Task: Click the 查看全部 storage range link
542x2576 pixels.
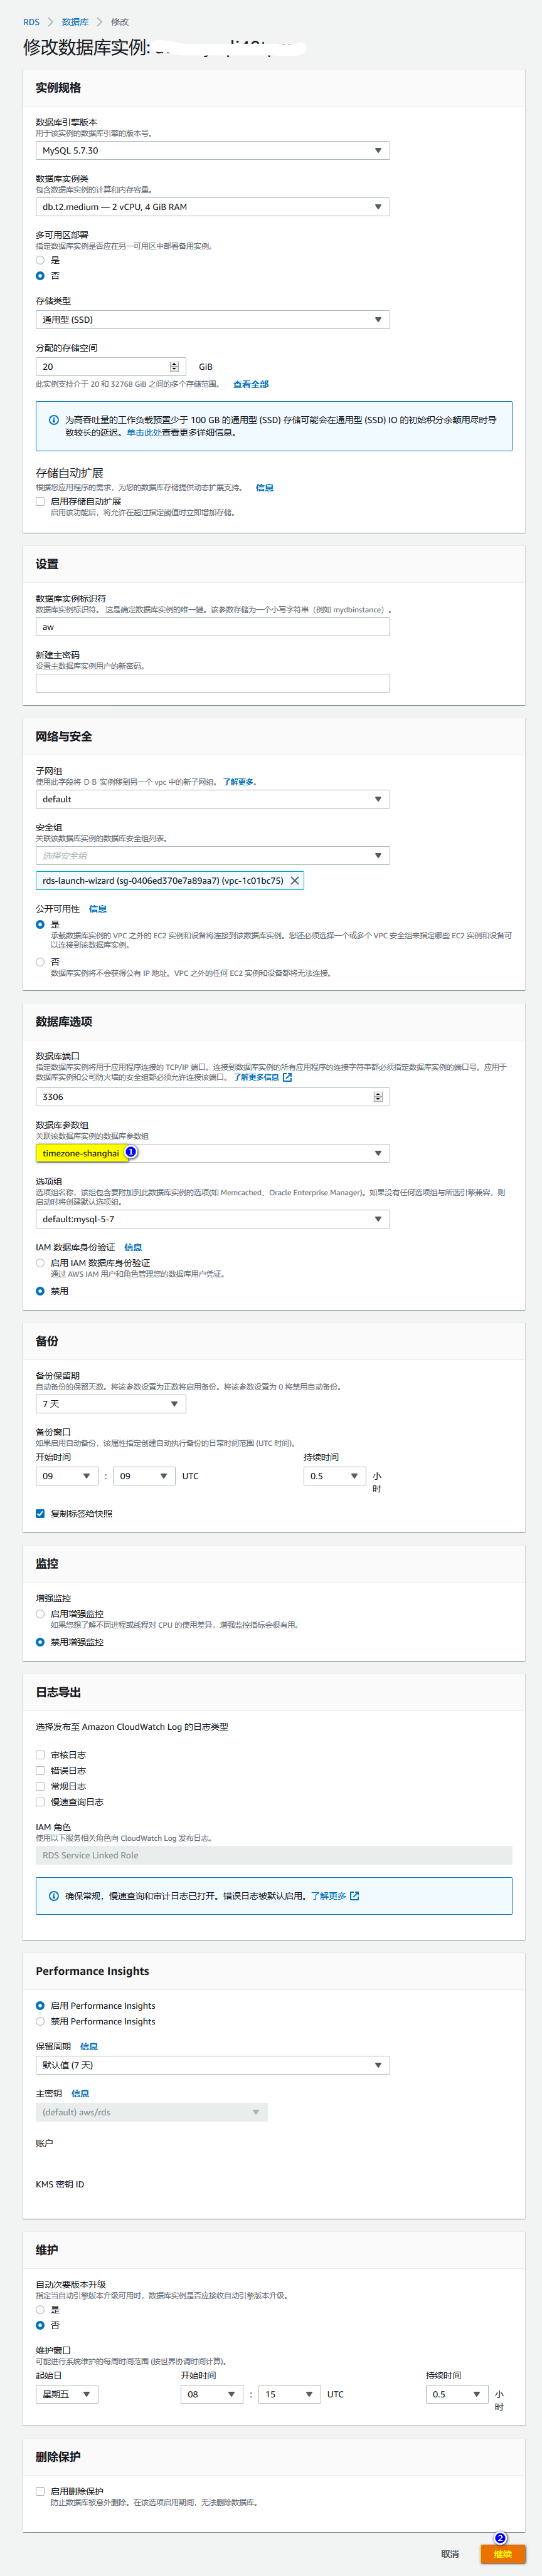Action: [251, 384]
